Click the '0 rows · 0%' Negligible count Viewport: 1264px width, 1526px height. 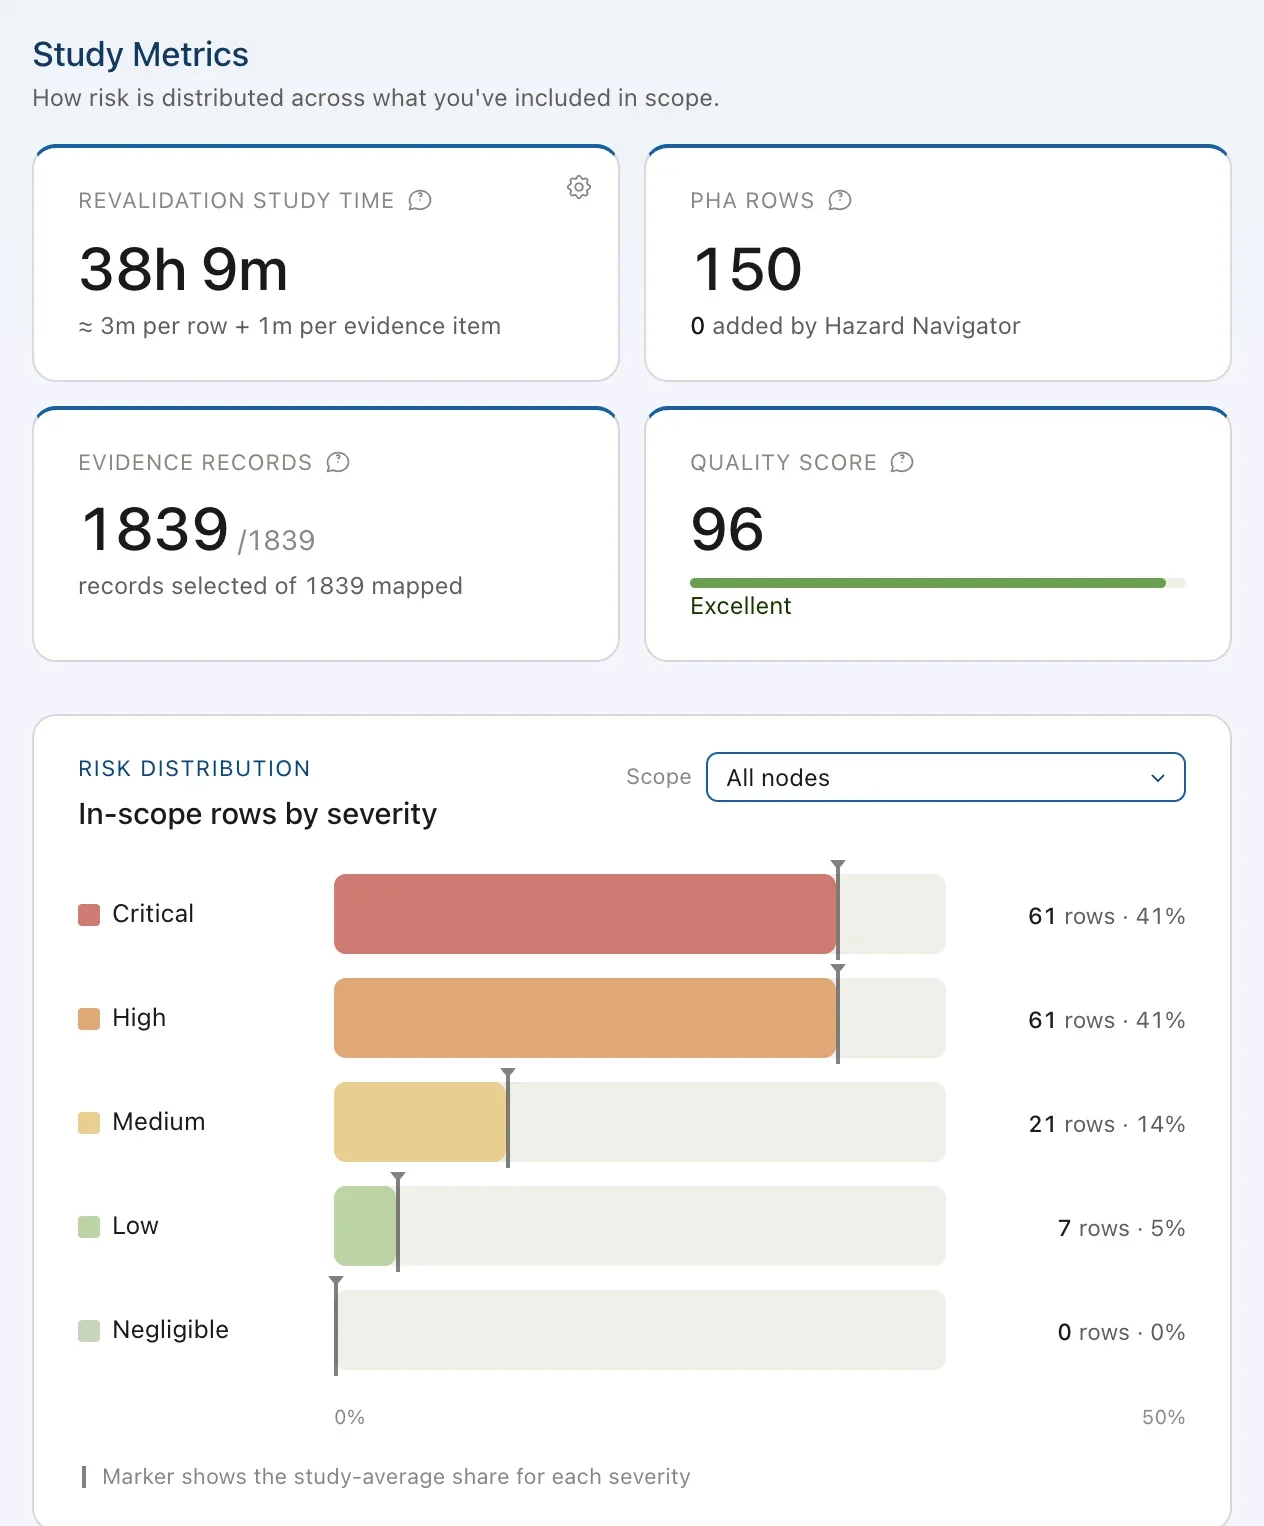[1121, 1332]
